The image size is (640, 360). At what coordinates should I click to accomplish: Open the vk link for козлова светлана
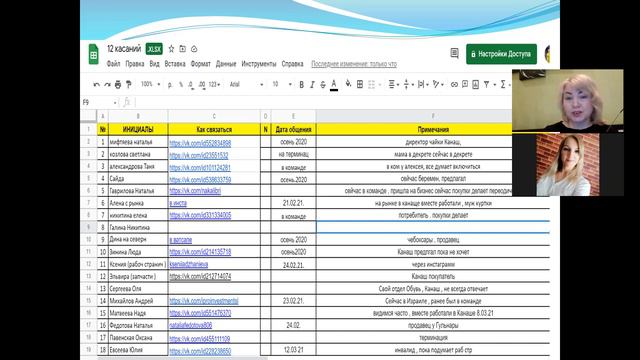(199, 155)
